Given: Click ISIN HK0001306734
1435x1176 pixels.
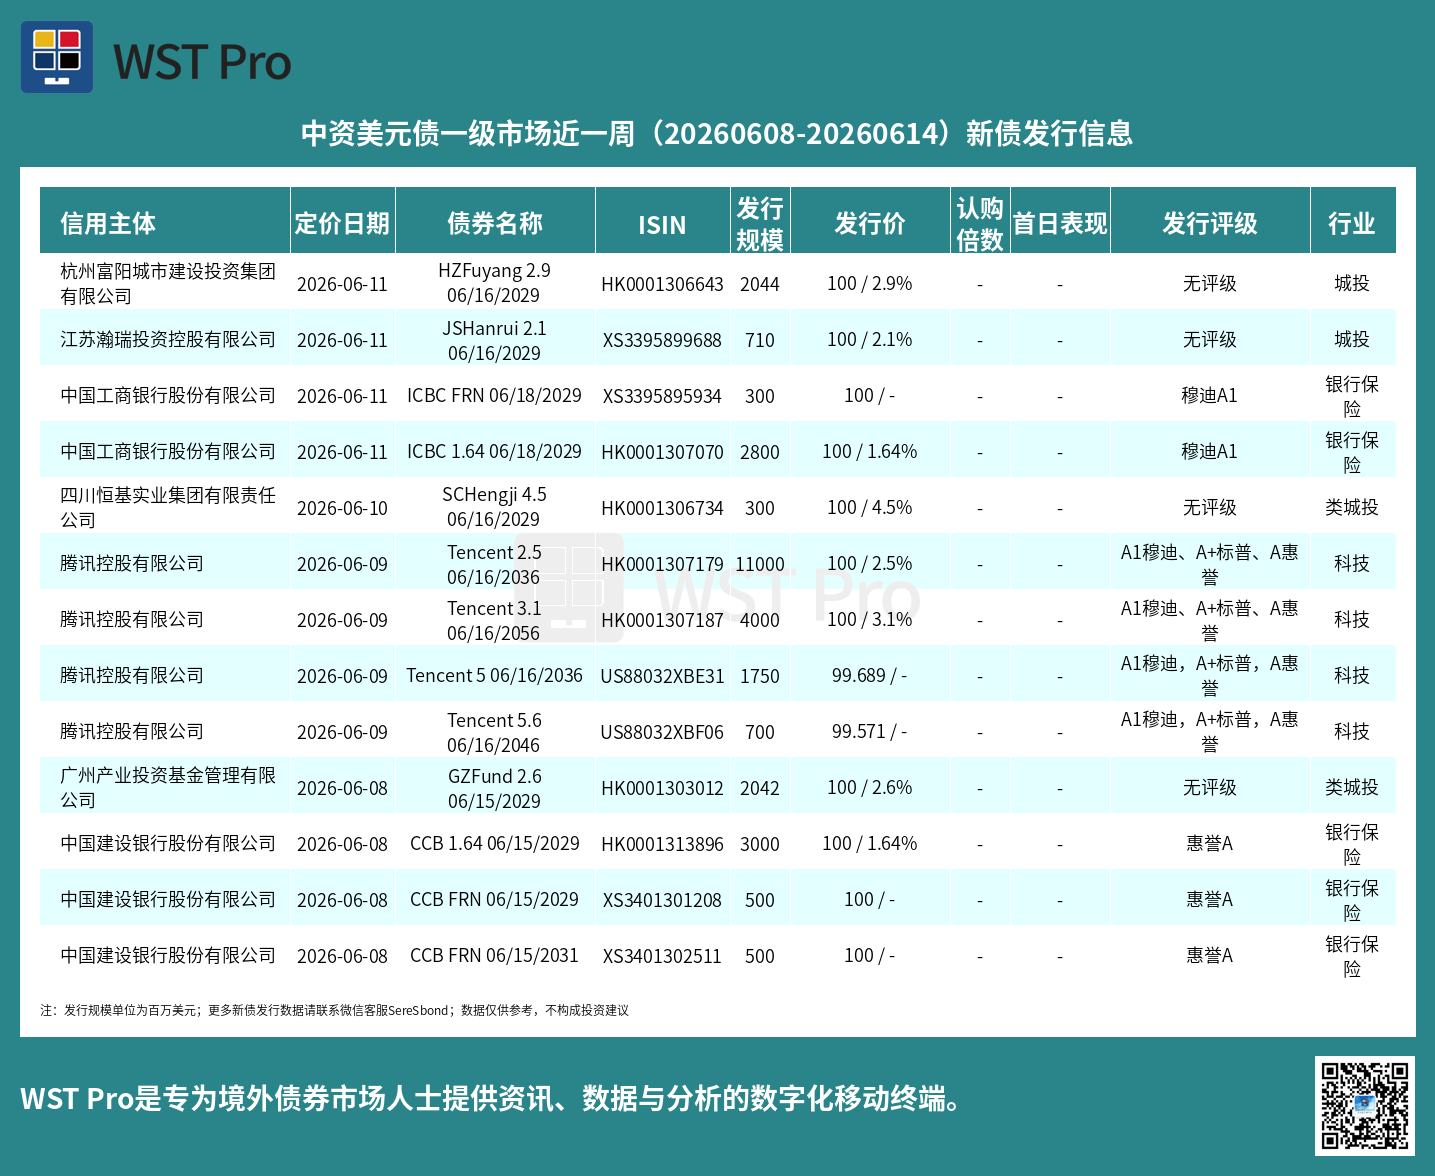Looking at the screenshot, I should (662, 509).
